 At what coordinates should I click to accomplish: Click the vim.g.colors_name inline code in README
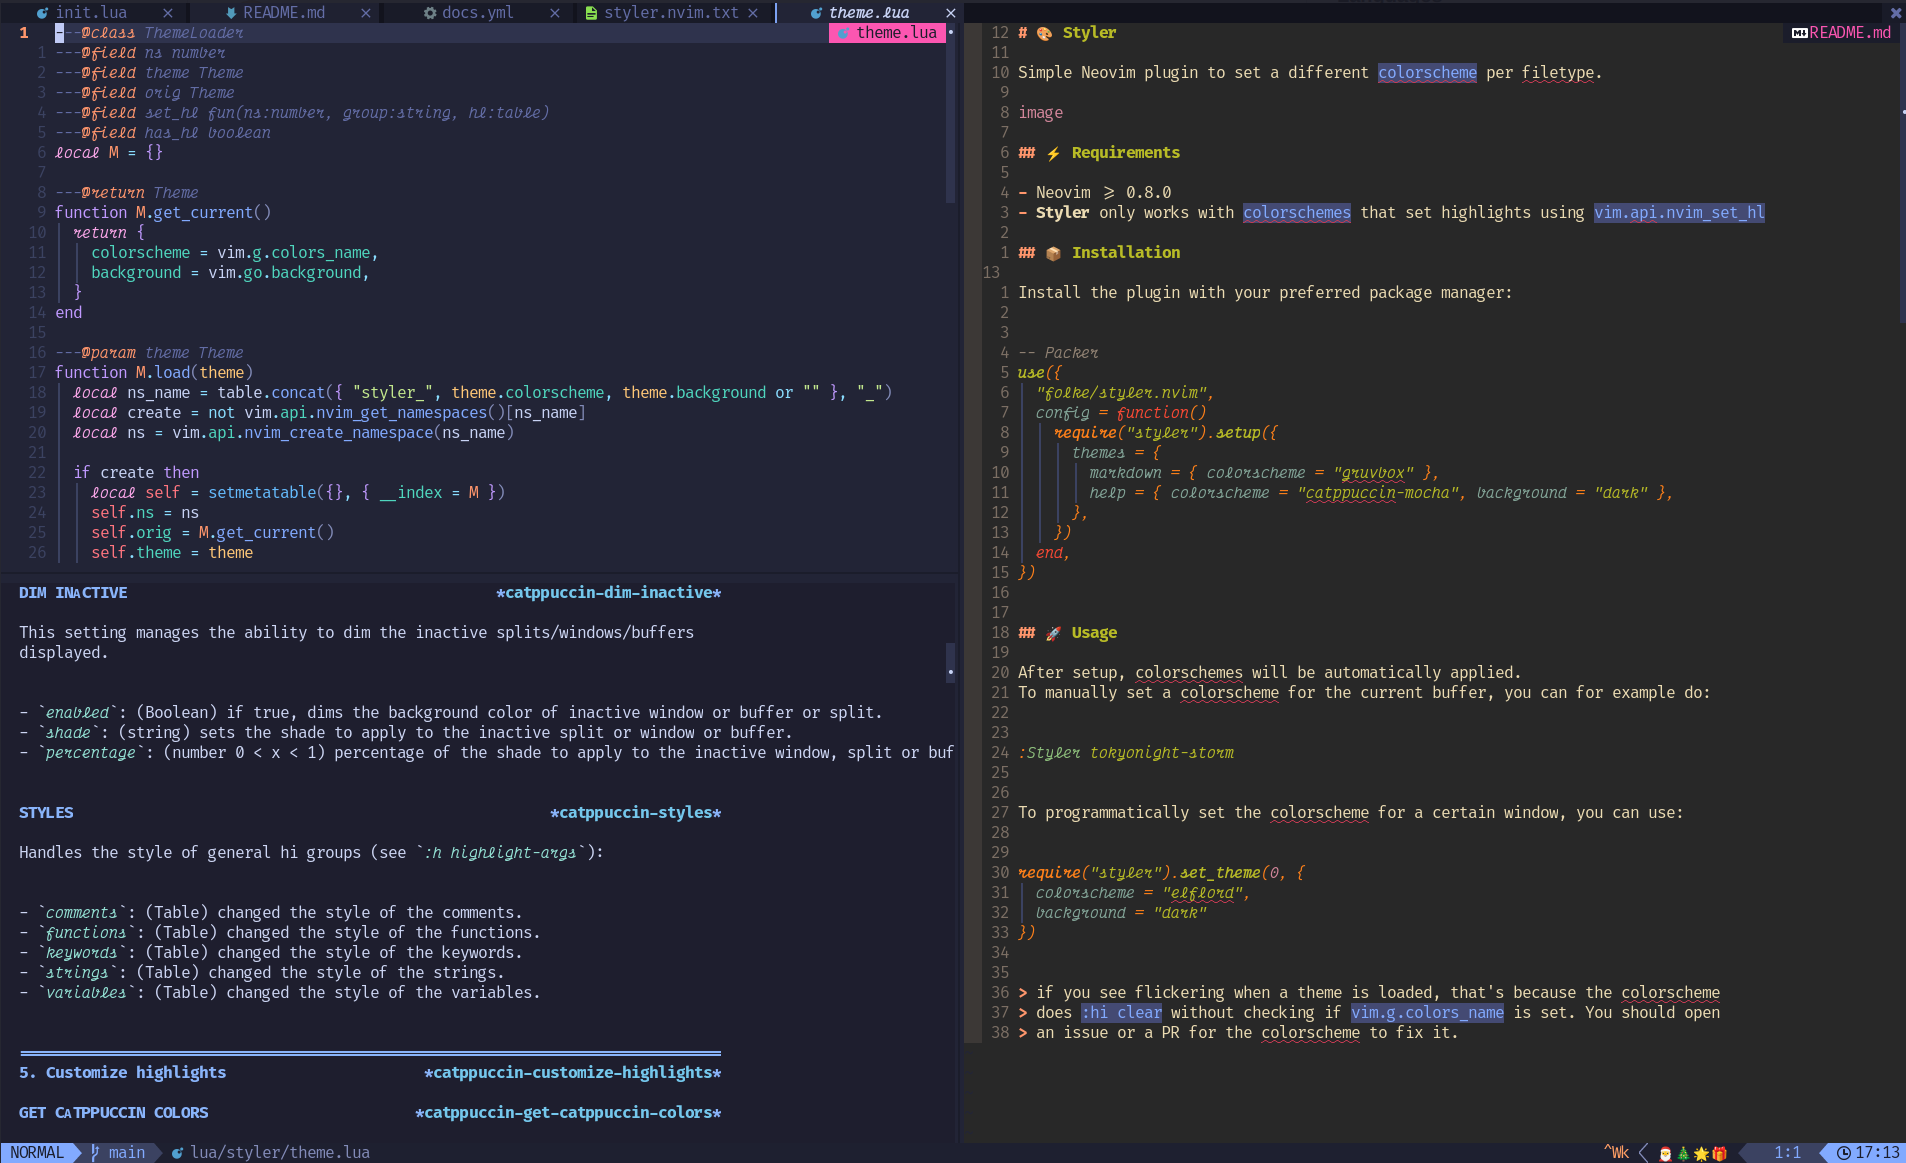[1427, 1012]
